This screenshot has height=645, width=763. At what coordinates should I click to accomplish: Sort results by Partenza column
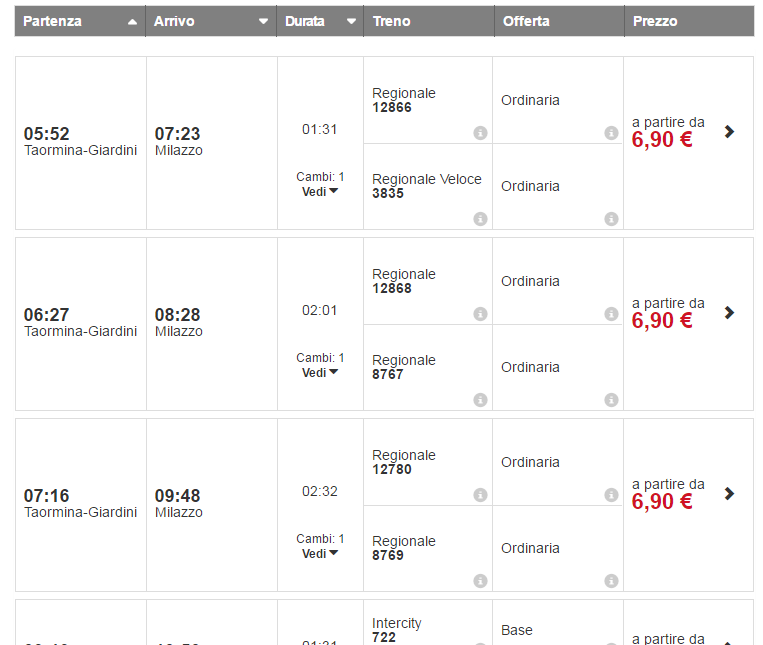[x=80, y=21]
